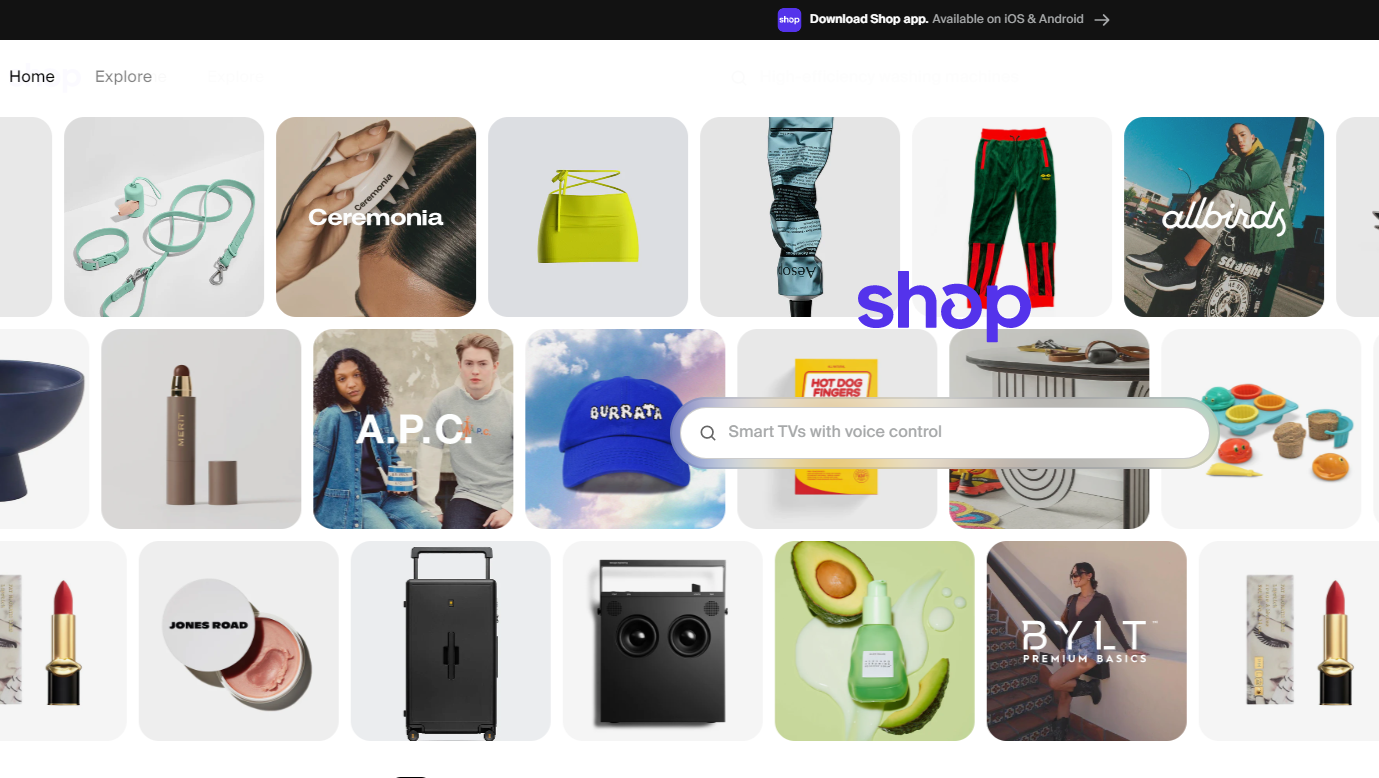Open the Ceremonia brand tile

point(376,217)
